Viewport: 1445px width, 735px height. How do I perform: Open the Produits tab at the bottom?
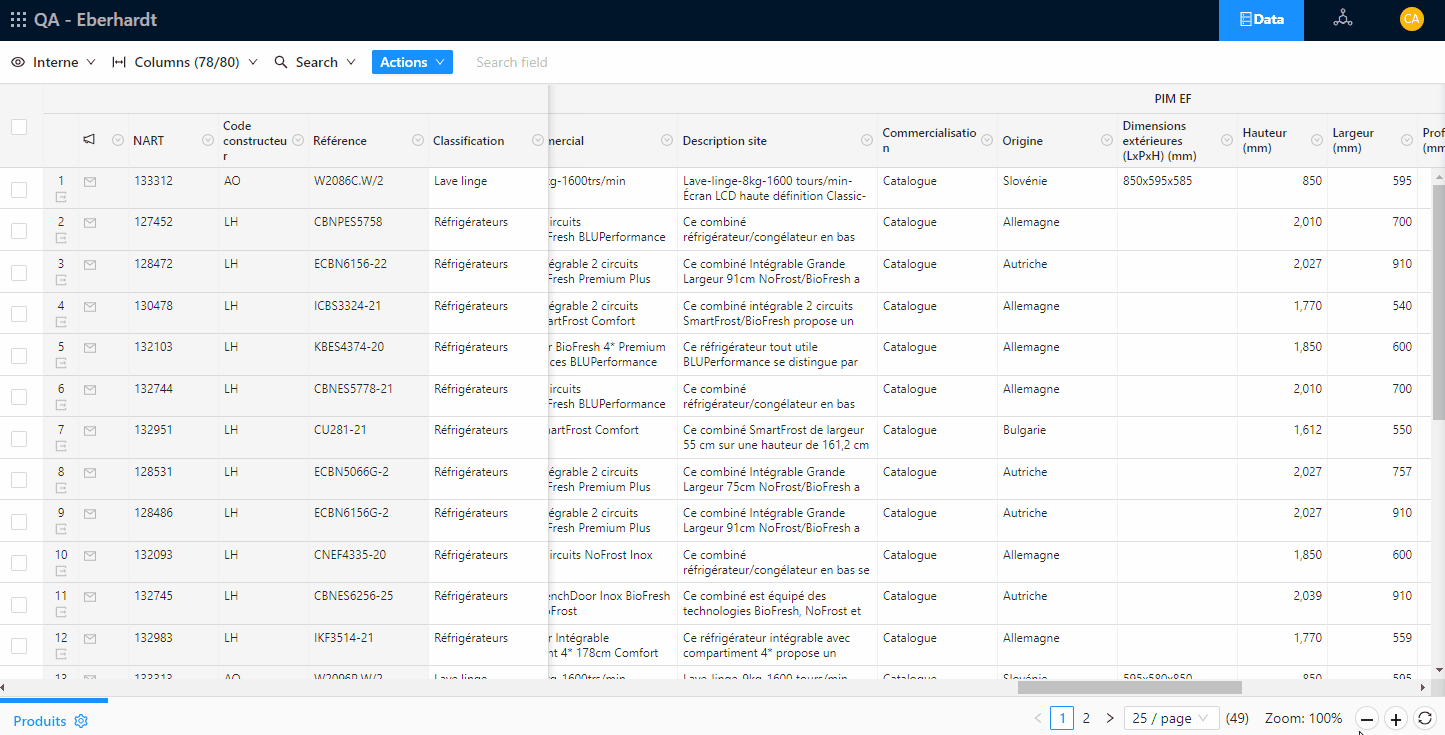click(x=40, y=721)
